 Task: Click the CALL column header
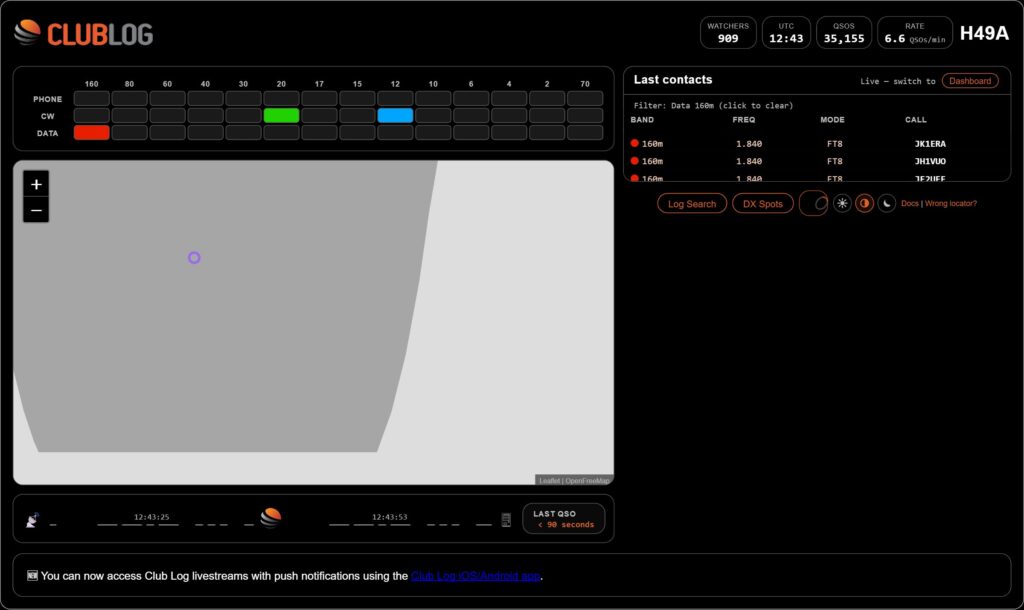click(x=916, y=120)
